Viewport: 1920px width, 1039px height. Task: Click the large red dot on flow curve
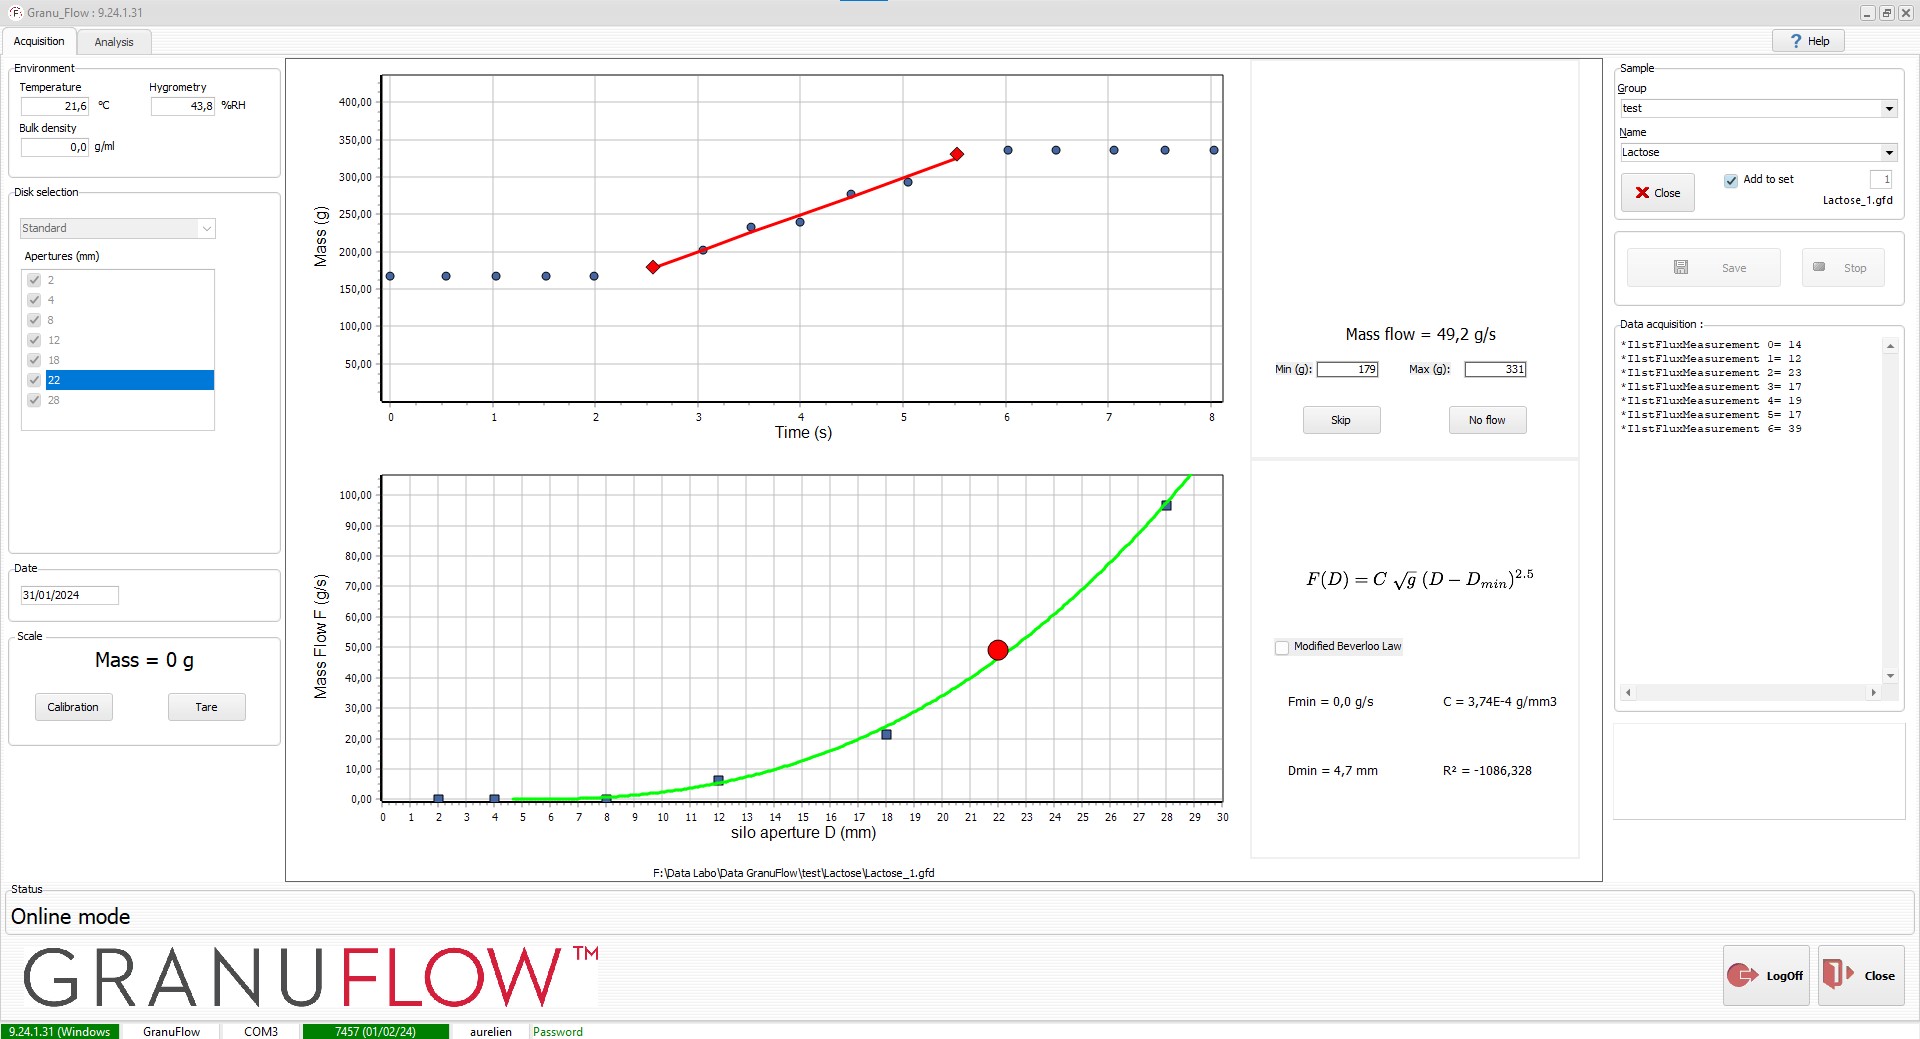998,650
